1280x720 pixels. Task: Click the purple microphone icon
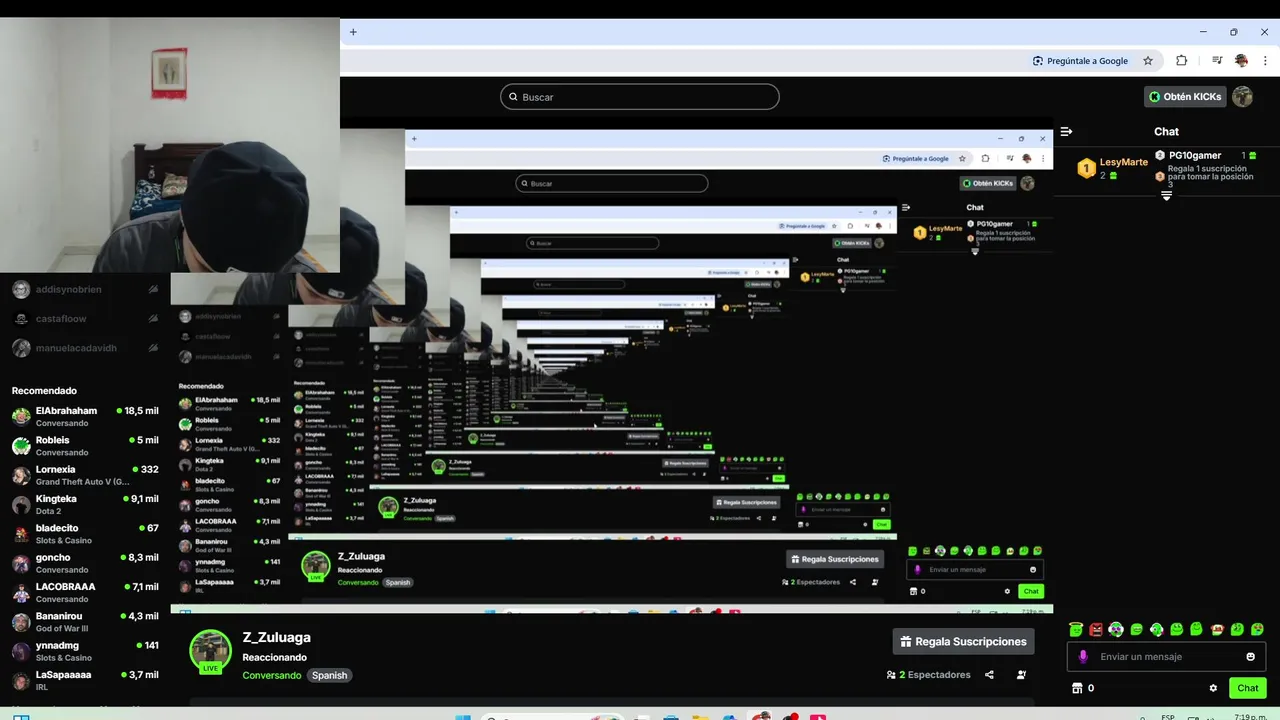click(x=1083, y=657)
